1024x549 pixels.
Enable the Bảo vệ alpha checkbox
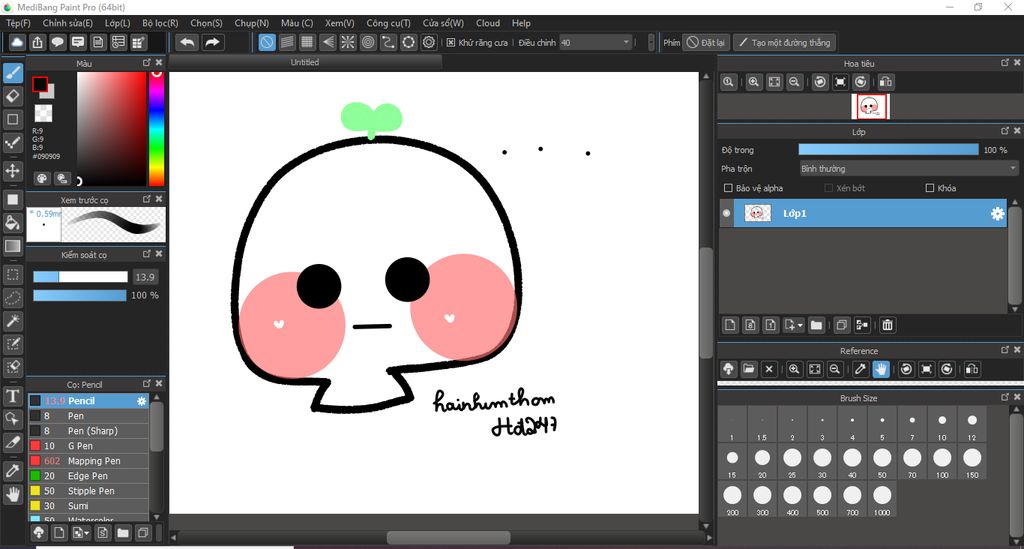(728, 188)
